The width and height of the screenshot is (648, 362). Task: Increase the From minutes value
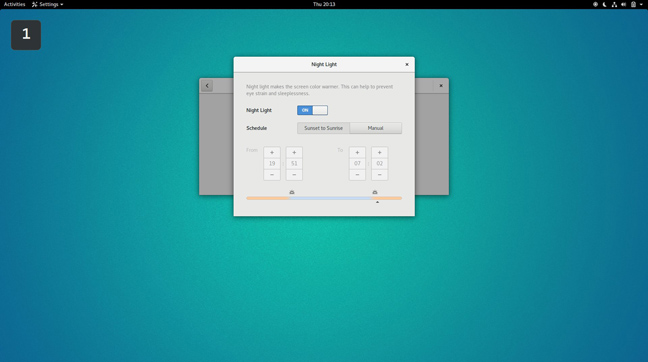pos(294,152)
